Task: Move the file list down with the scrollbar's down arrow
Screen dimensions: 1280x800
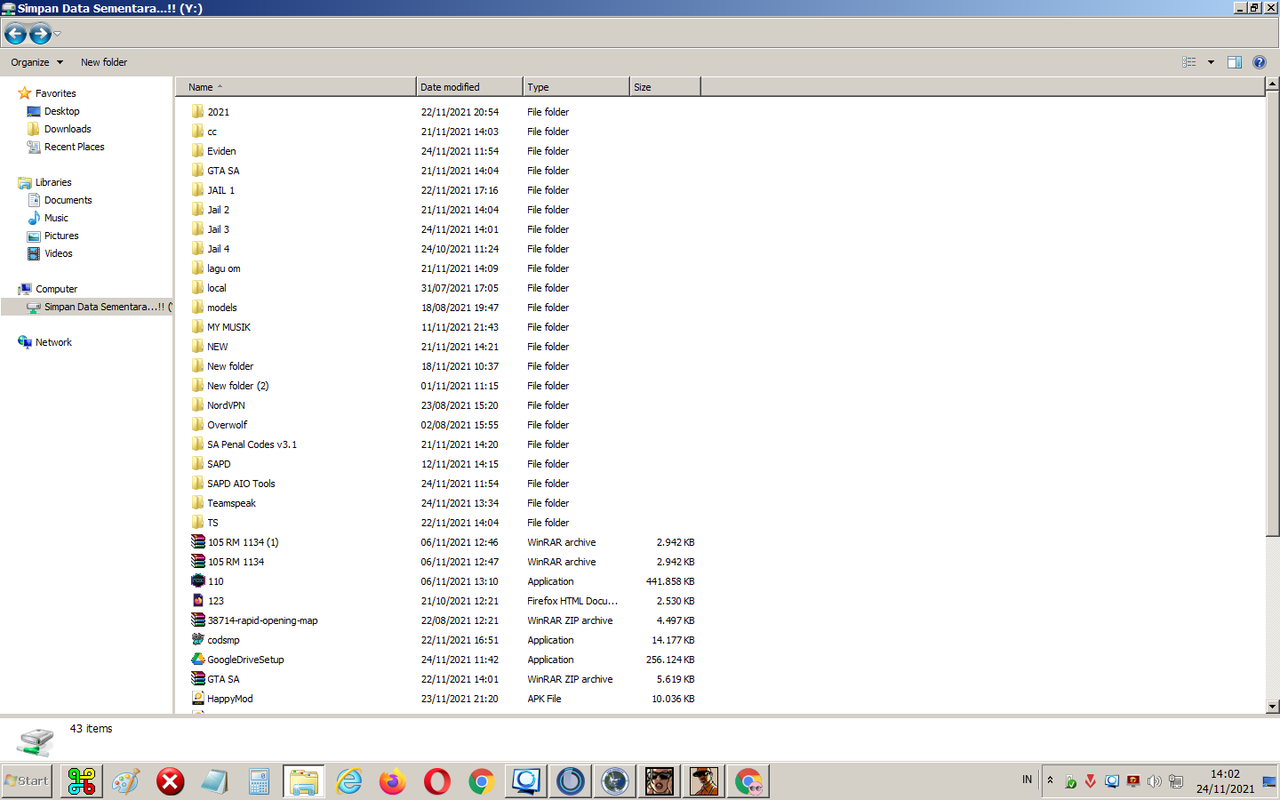Action: click(1272, 706)
